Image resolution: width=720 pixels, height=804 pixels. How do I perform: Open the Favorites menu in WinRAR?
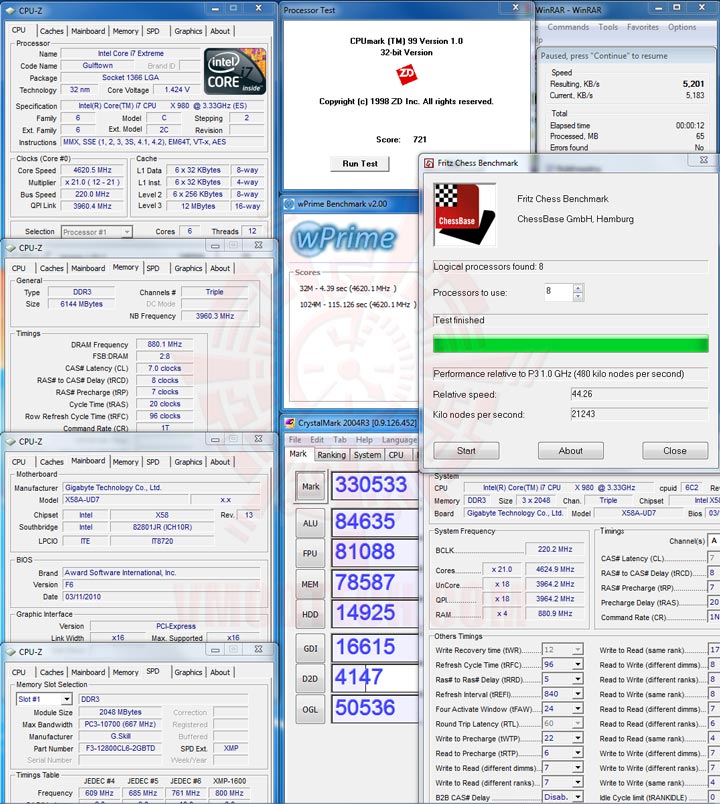tap(643, 27)
